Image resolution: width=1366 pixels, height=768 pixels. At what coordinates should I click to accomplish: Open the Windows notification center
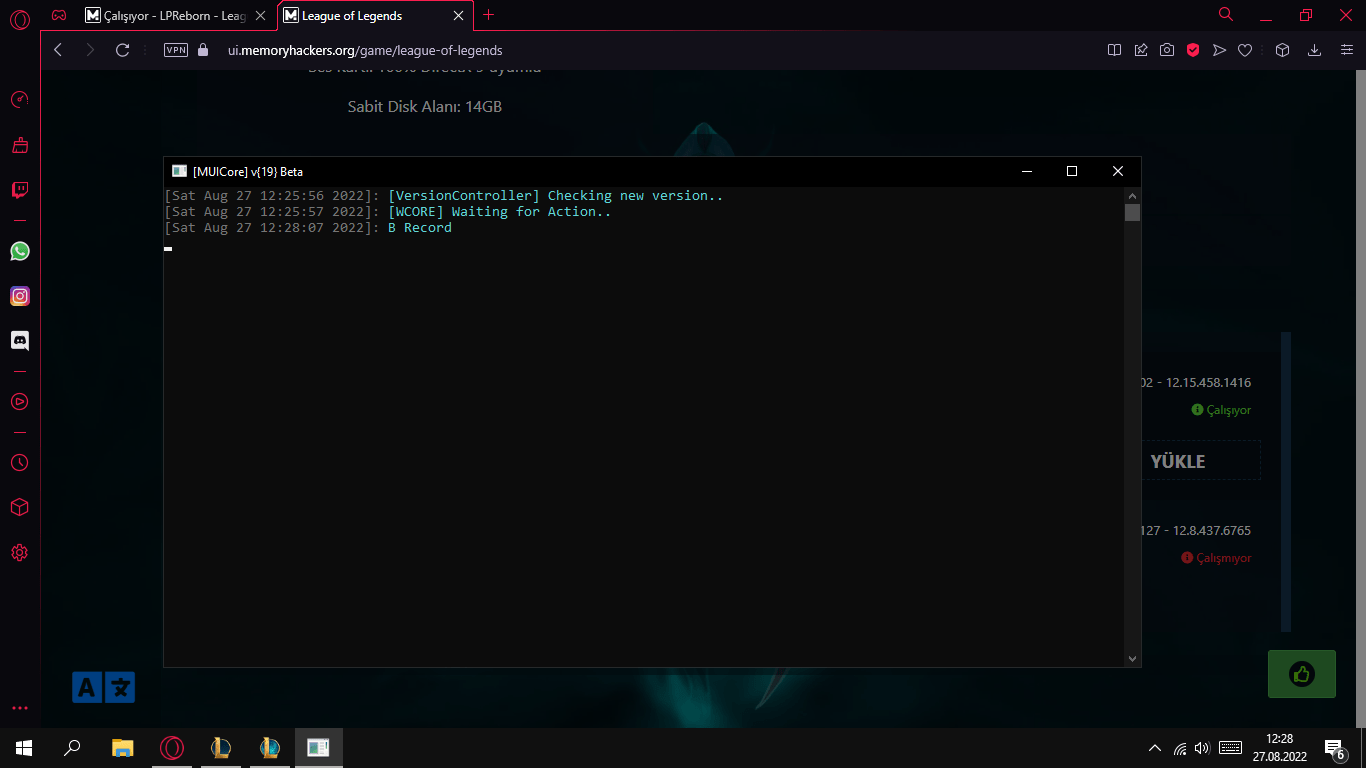pos(1334,748)
